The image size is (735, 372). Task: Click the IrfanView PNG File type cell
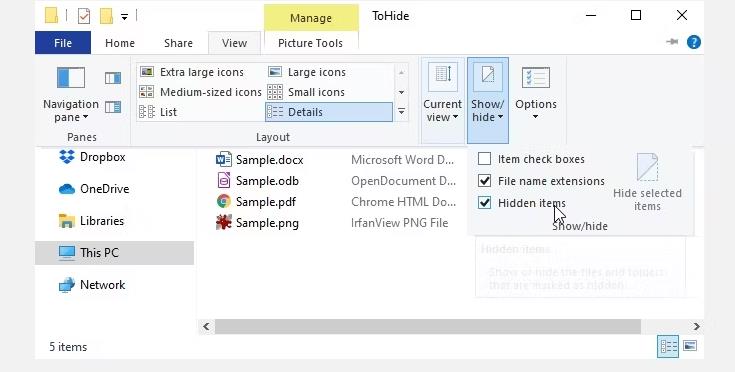tap(399, 223)
